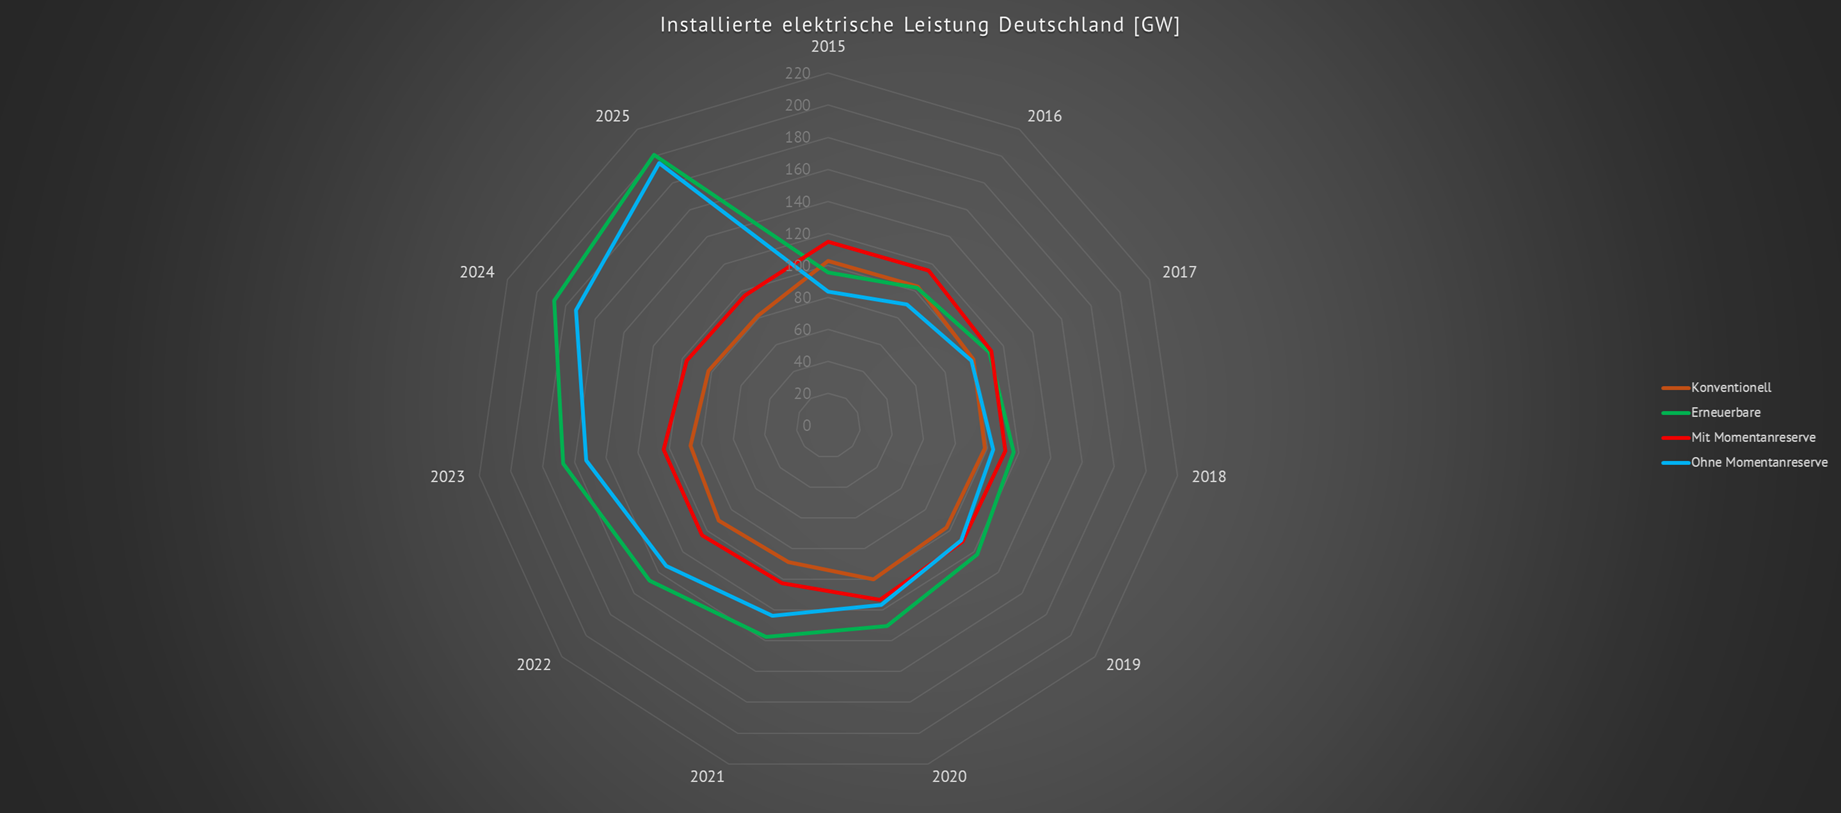Select the 'Ohne Momentanreserve' legend text

click(x=1758, y=463)
